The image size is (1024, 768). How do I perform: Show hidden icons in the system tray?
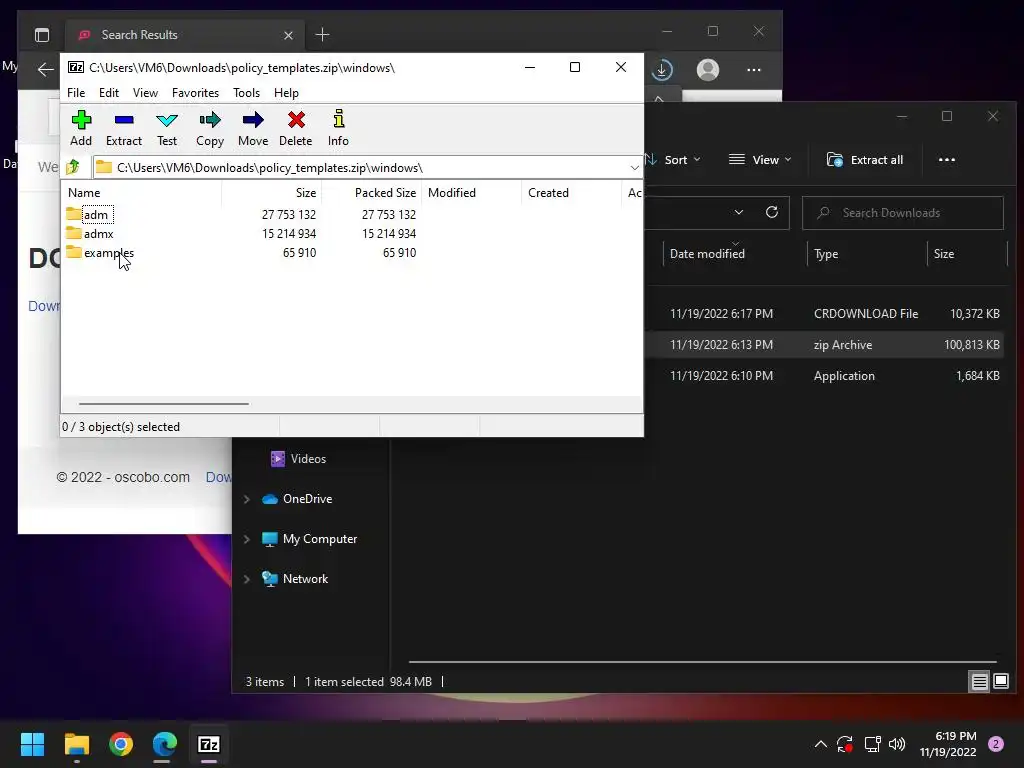[x=821, y=744]
